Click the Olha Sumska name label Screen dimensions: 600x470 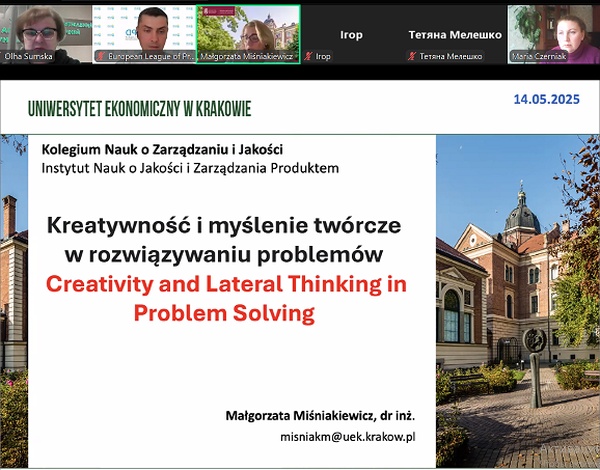28,57
